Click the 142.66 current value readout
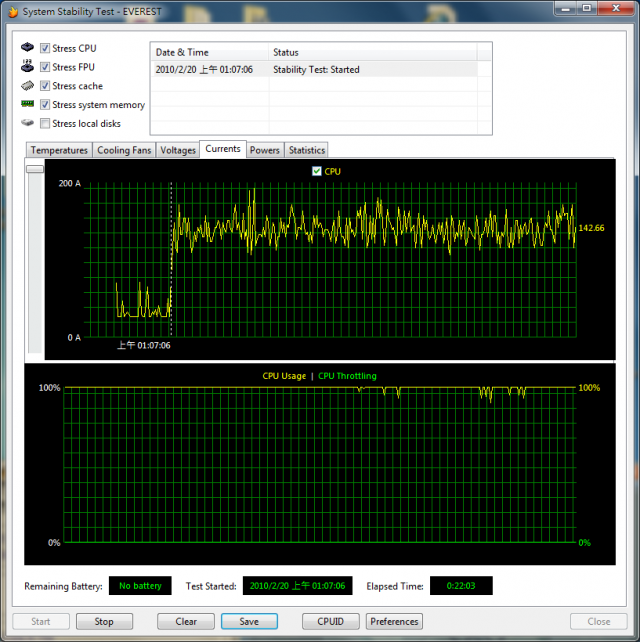The image size is (640, 643). [591, 228]
